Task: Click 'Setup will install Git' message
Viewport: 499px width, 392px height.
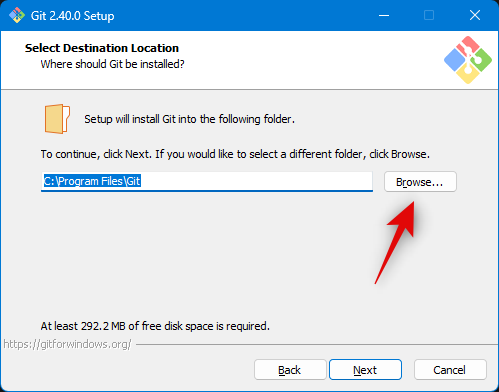Action: (189, 119)
